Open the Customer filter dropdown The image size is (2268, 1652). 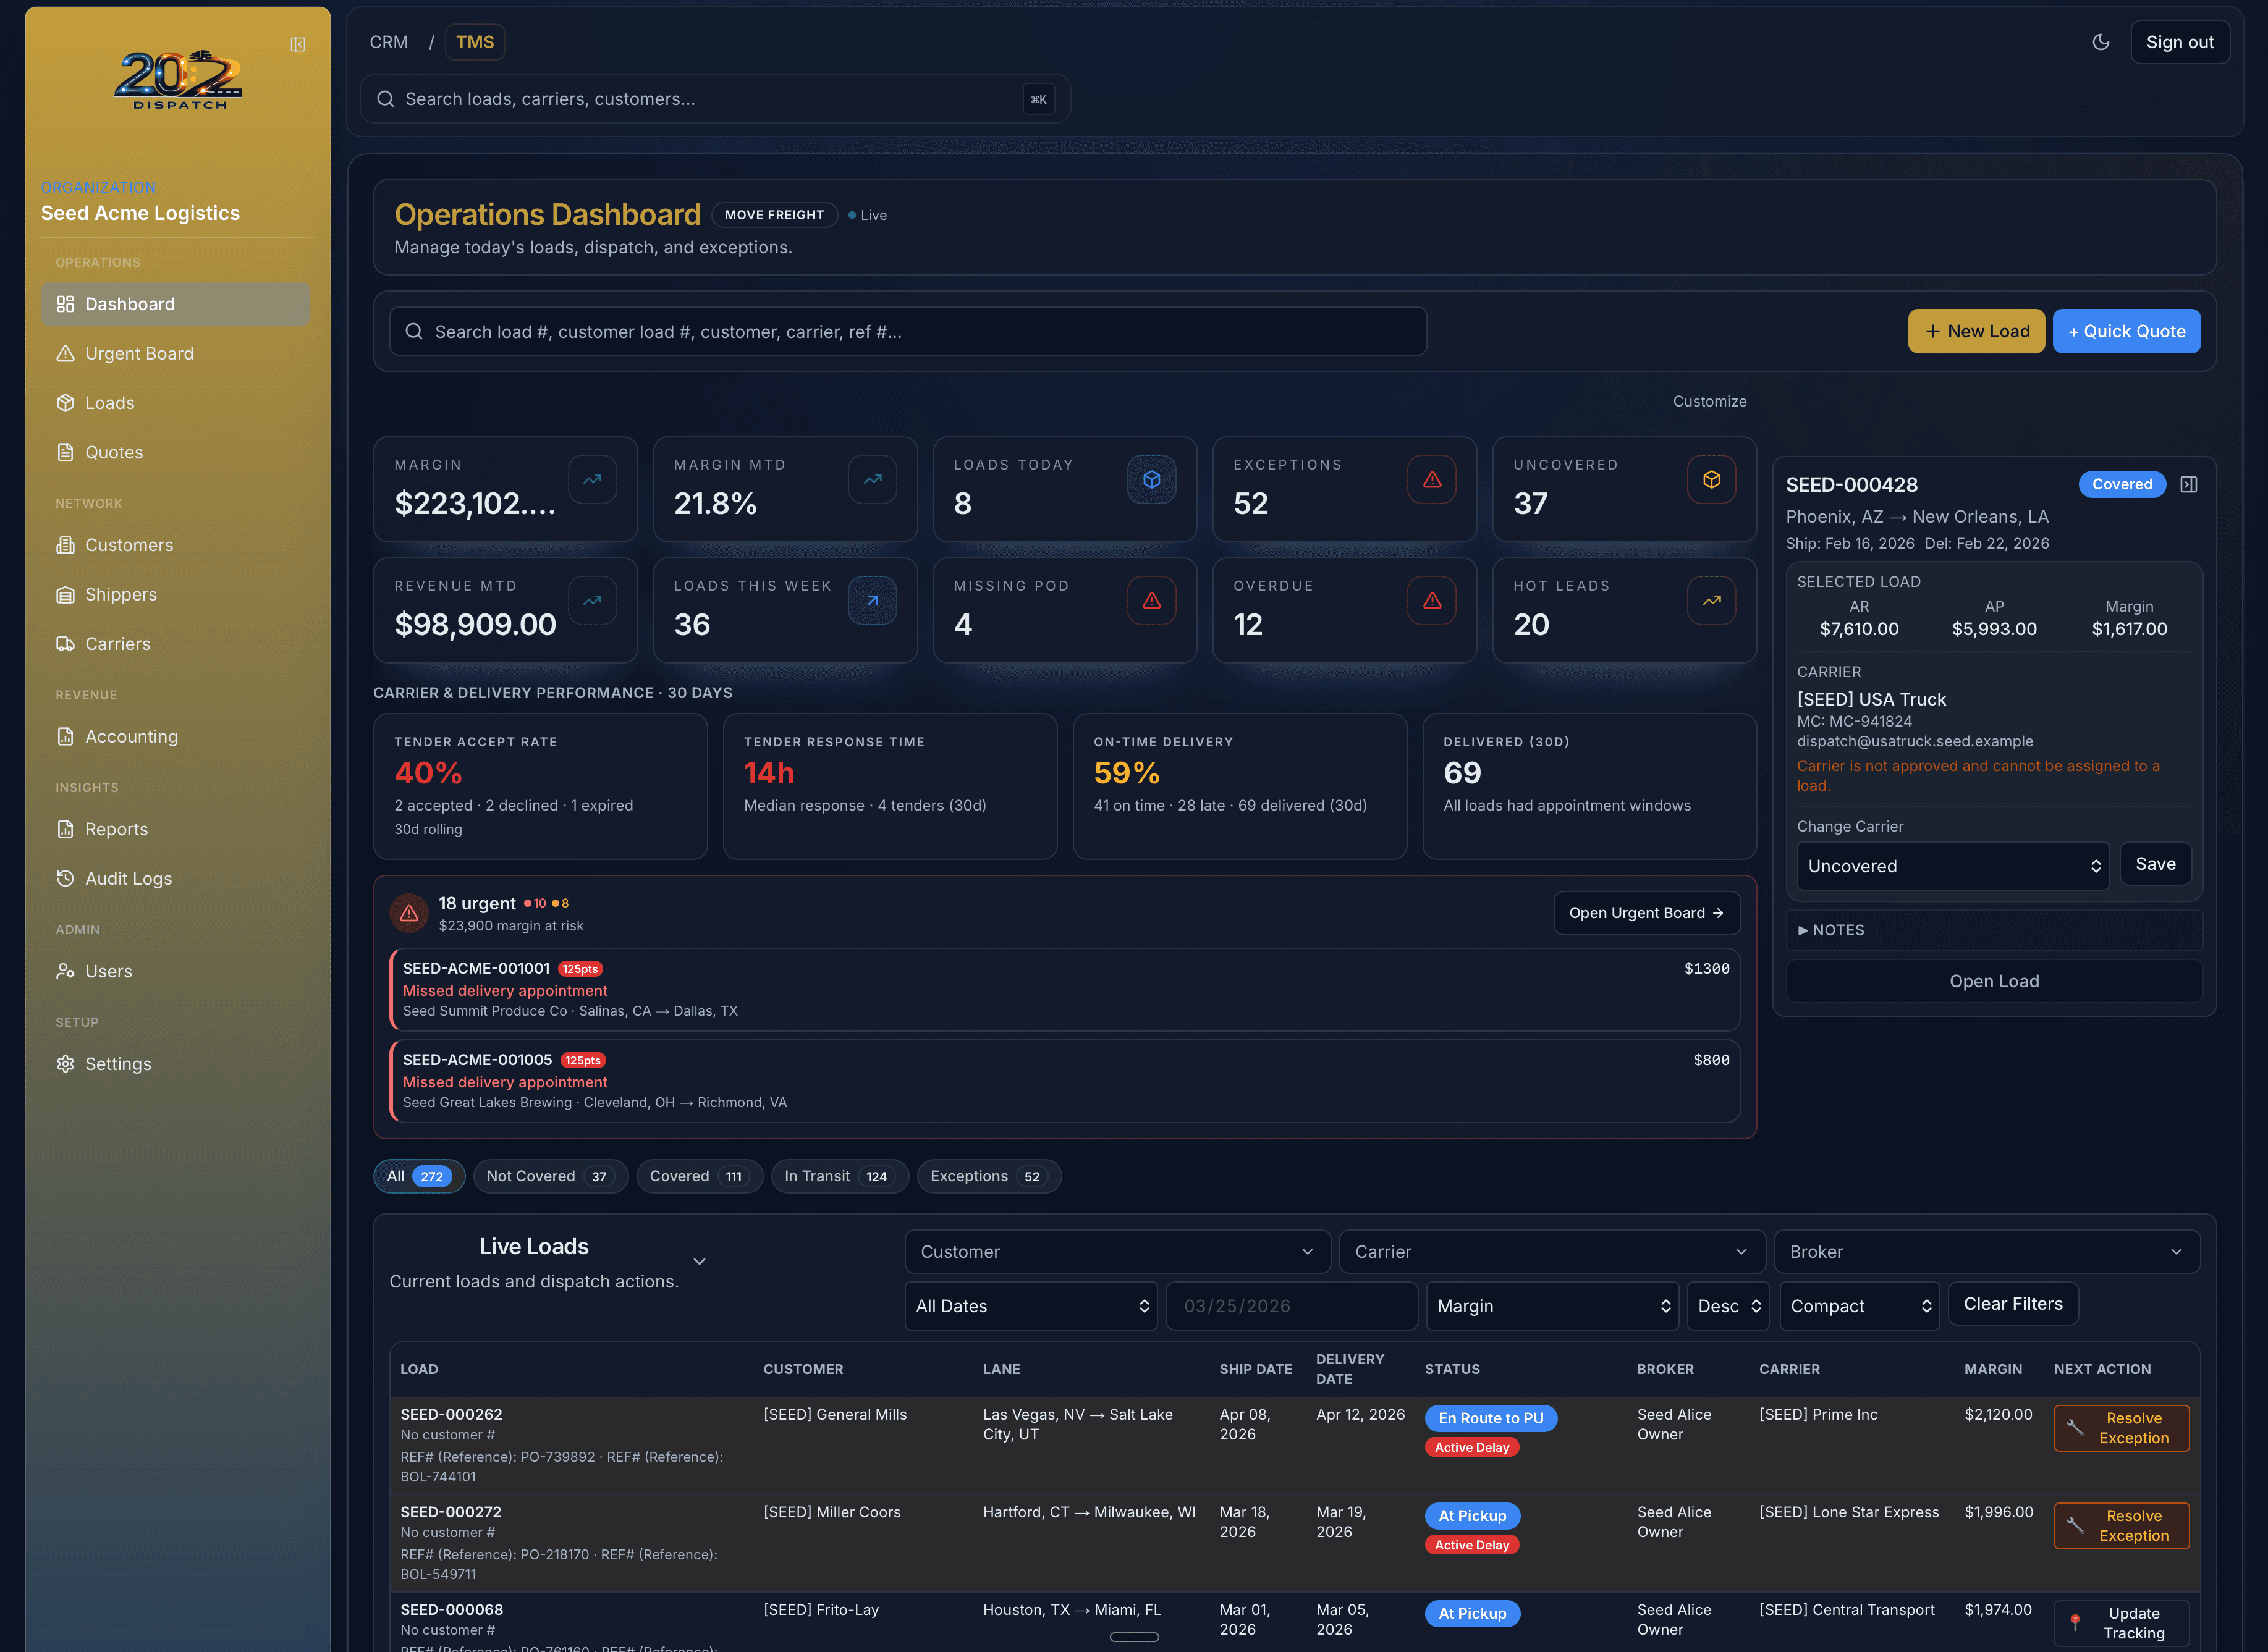[1116, 1251]
